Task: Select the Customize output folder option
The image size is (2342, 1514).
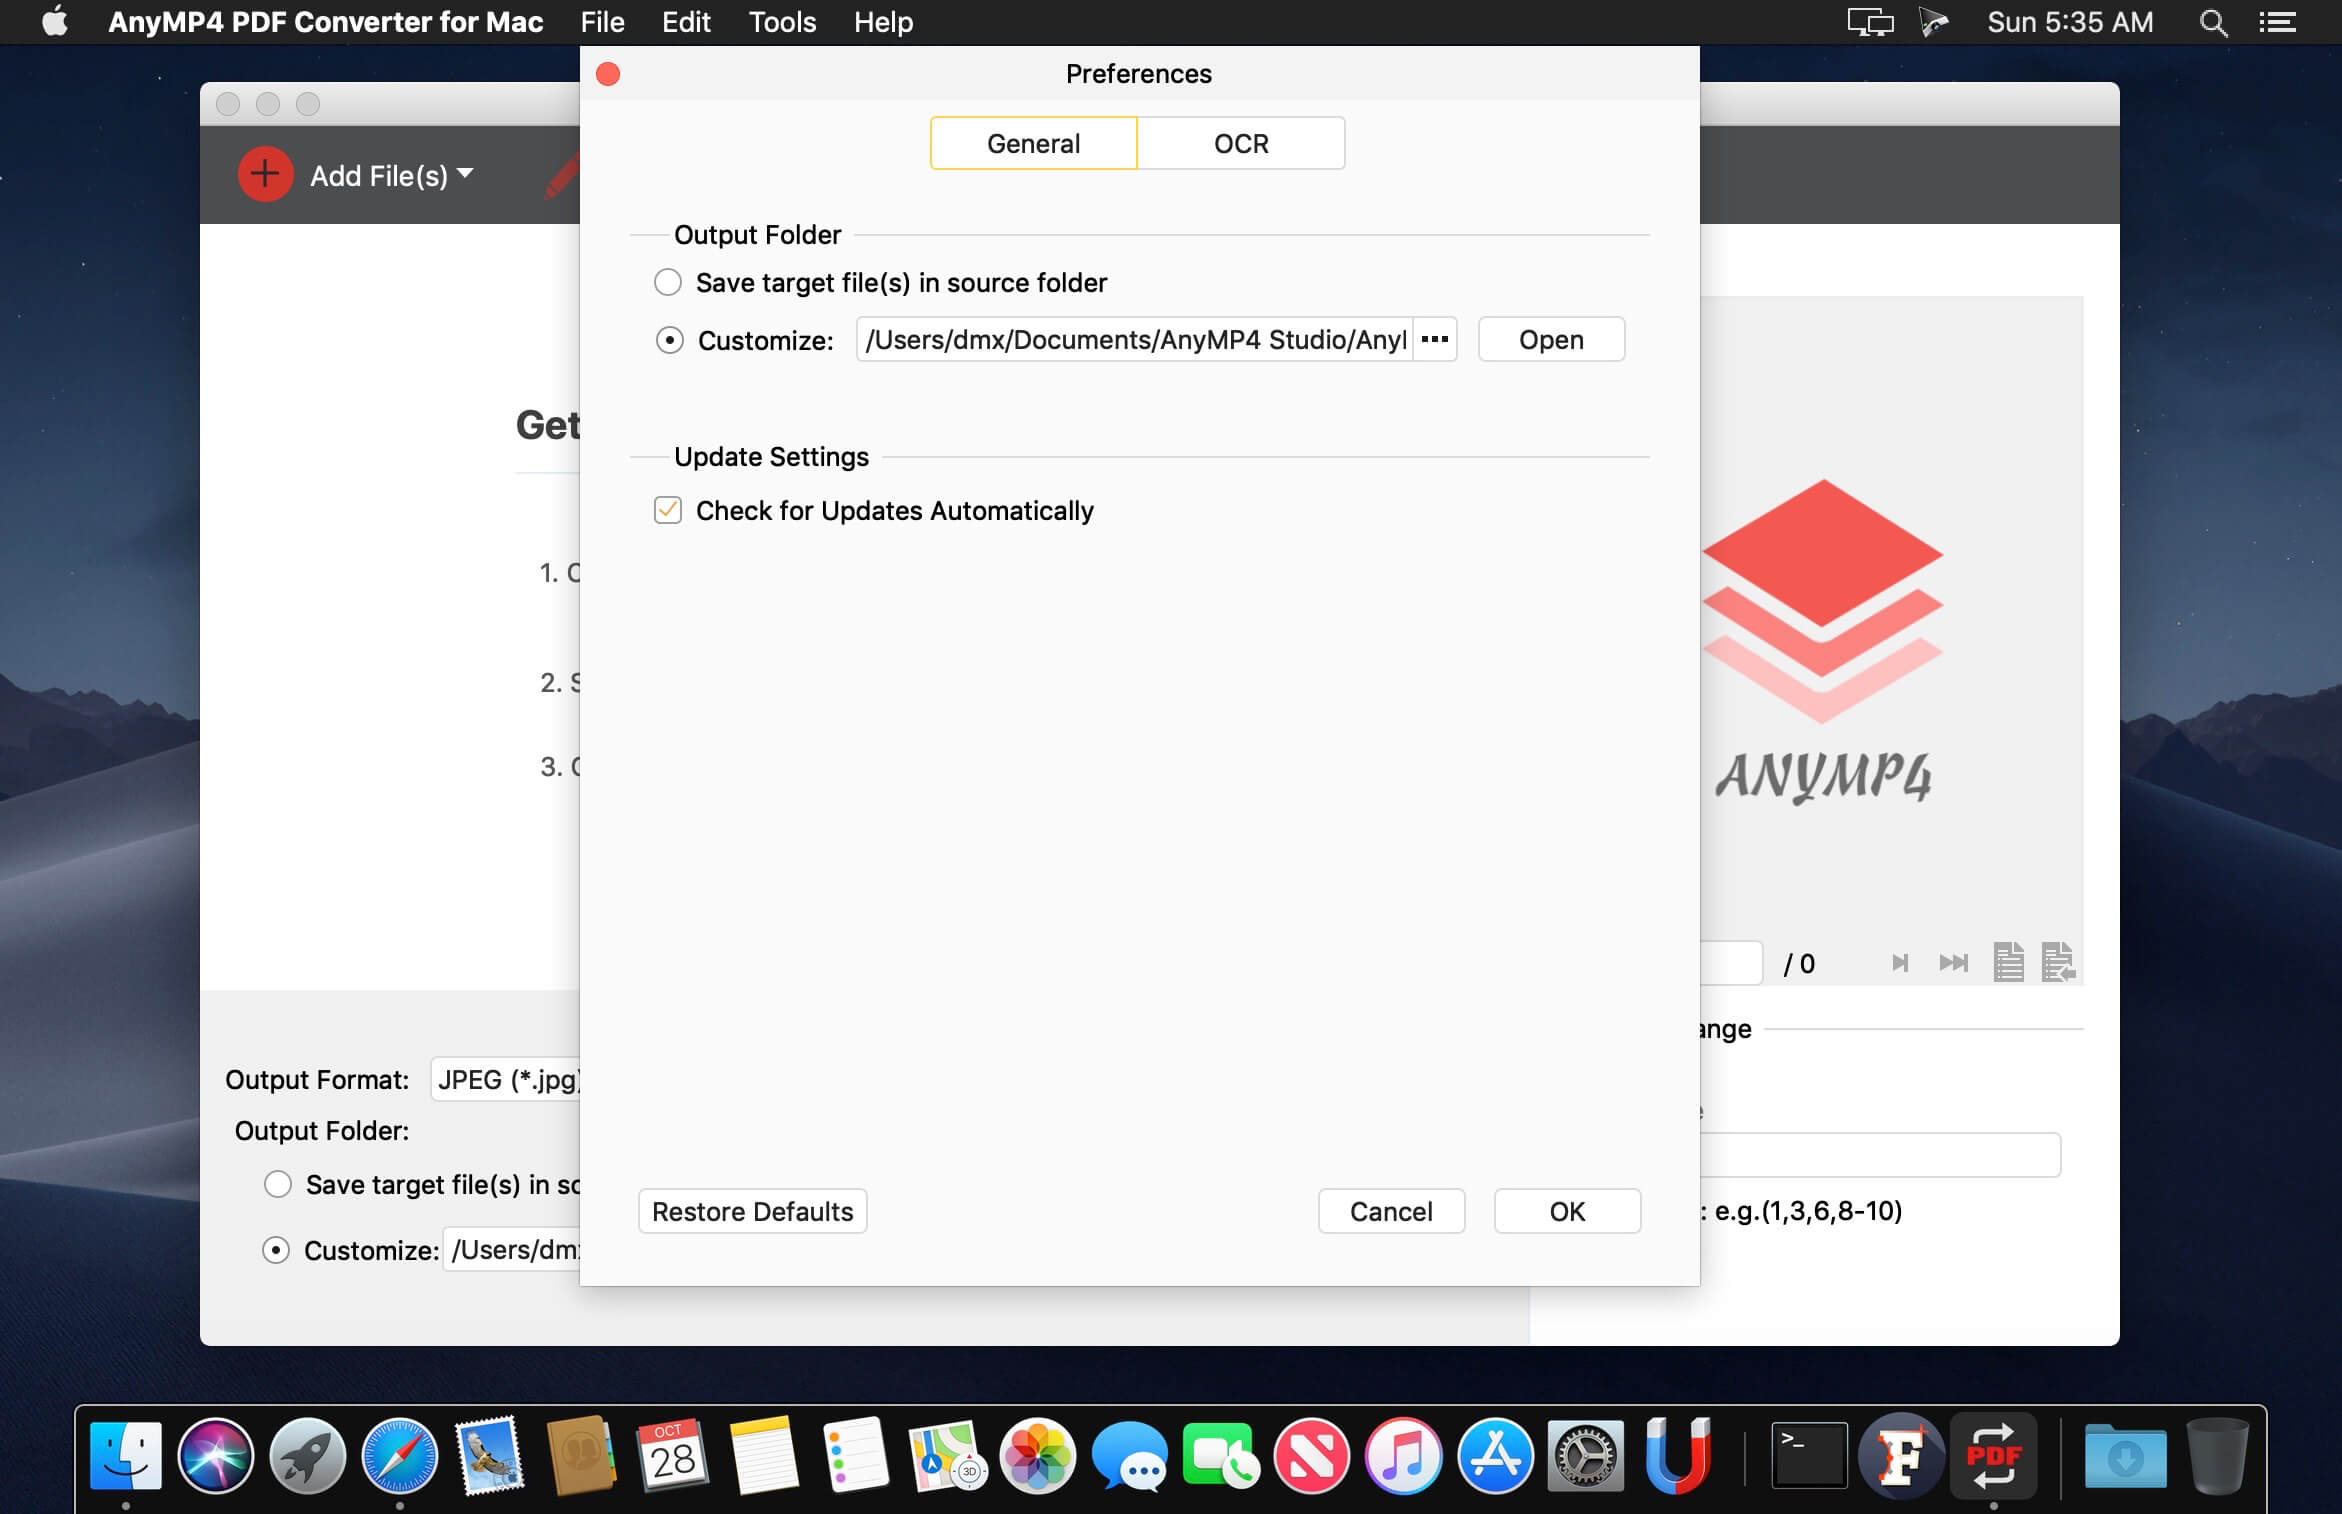Action: point(668,340)
